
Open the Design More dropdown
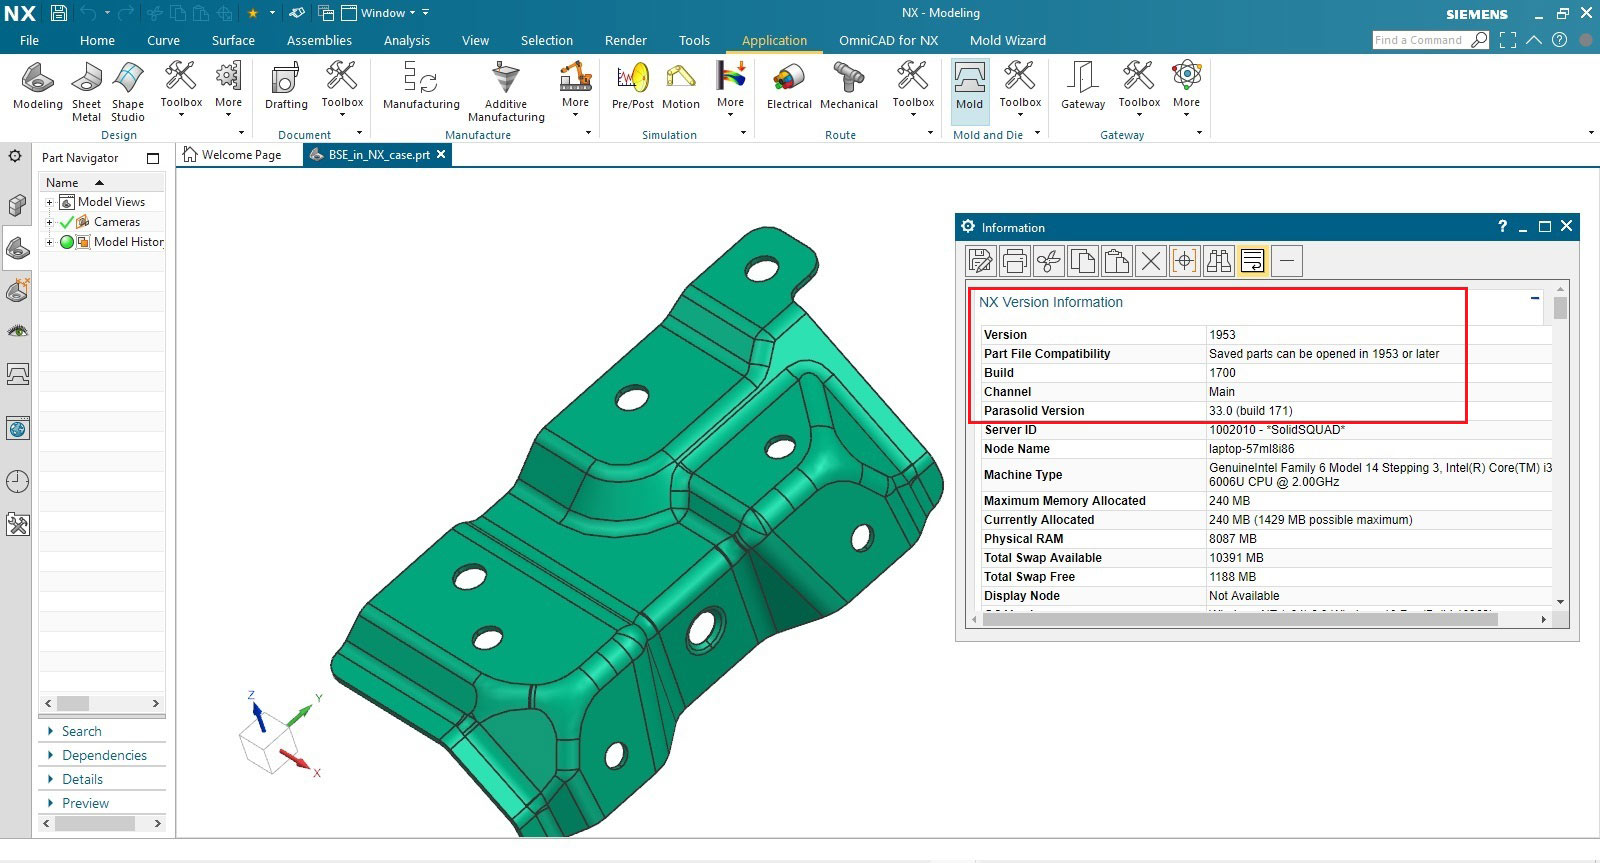tap(228, 90)
